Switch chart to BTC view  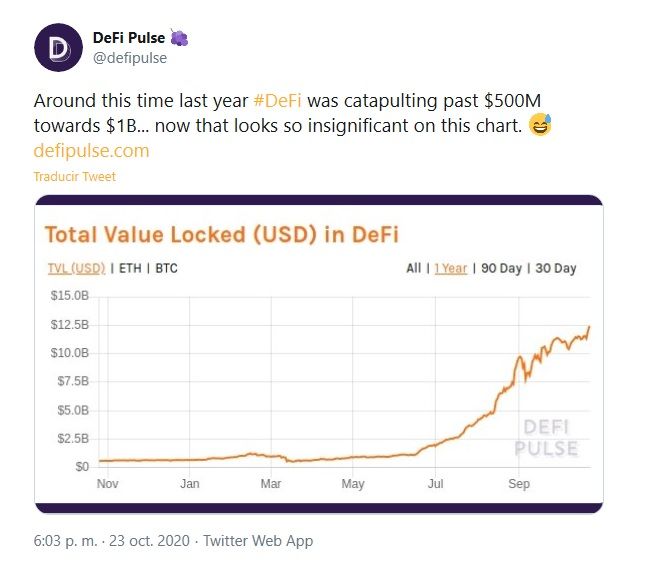click(165, 268)
